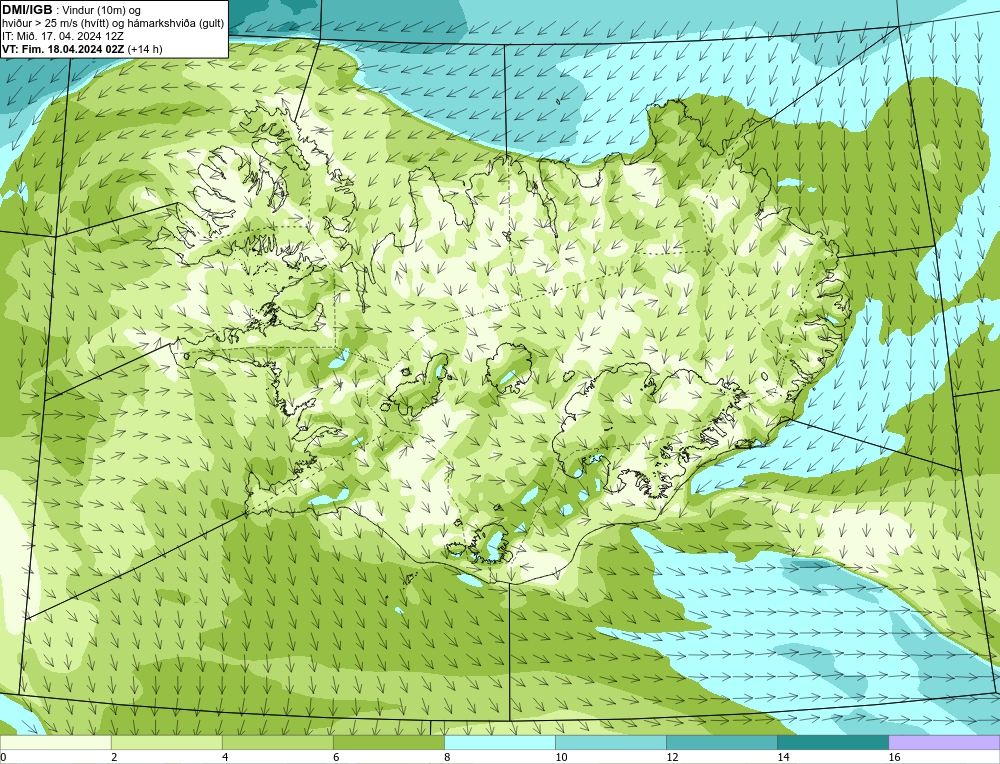Click the legend value "2"
Image resolution: width=1000 pixels, height=764 pixels.
114,757
